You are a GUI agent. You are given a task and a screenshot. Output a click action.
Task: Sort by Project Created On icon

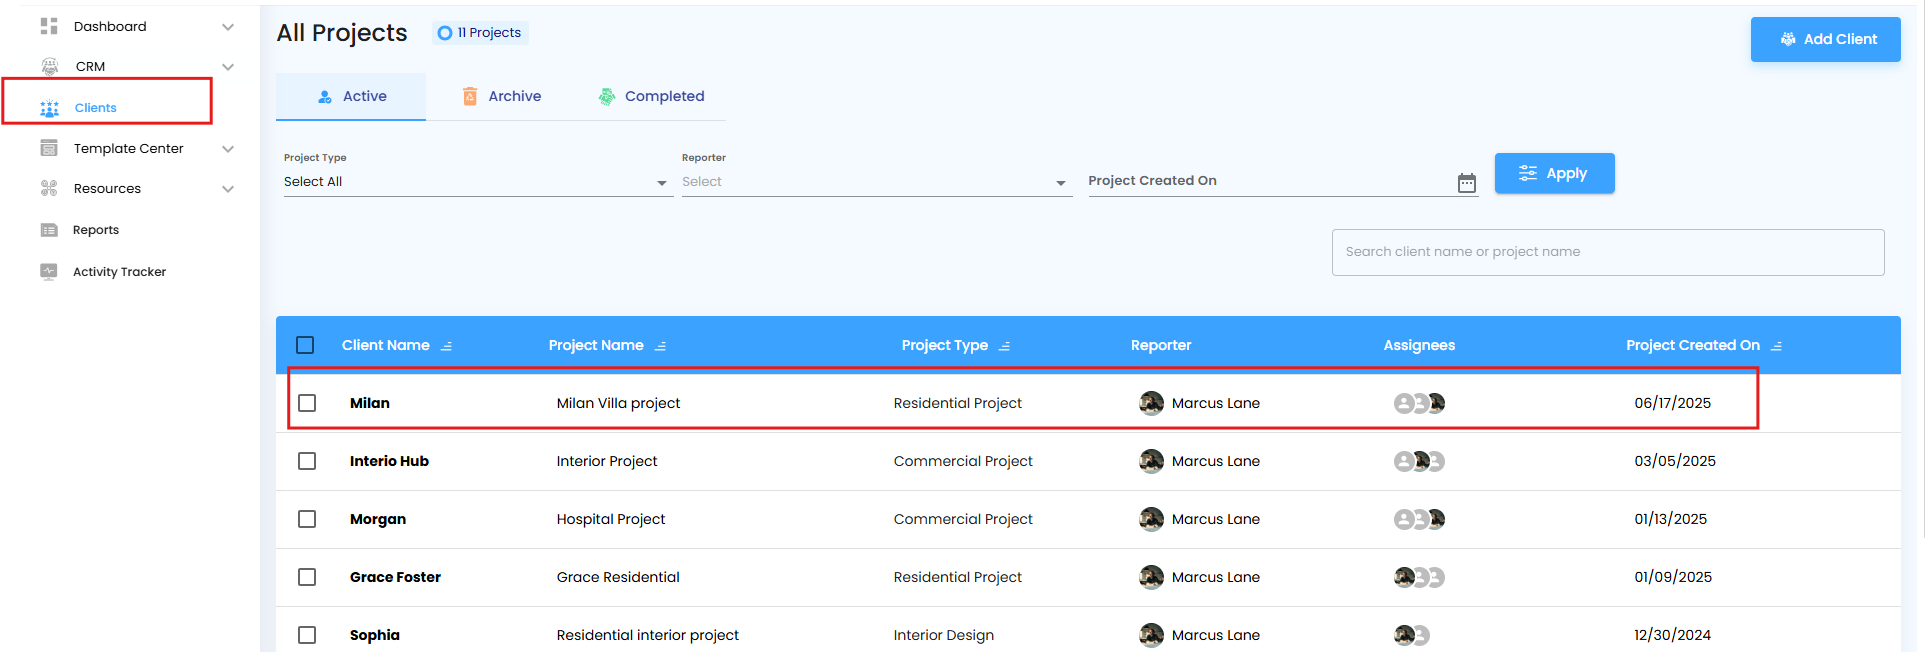[x=1776, y=346]
